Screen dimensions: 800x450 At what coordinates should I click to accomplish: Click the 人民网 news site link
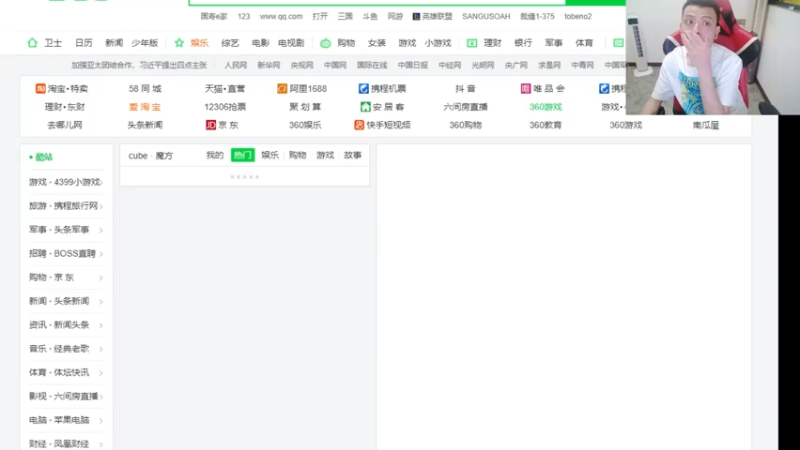click(236, 65)
